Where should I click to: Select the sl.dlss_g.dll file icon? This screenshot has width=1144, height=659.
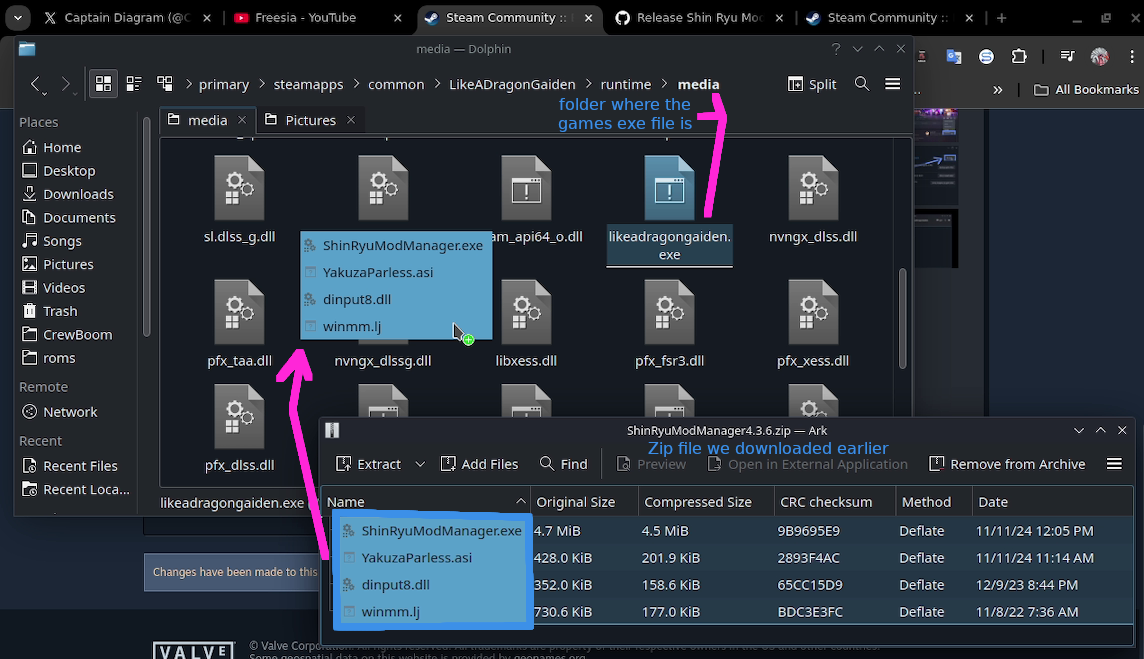click(239, 188)
